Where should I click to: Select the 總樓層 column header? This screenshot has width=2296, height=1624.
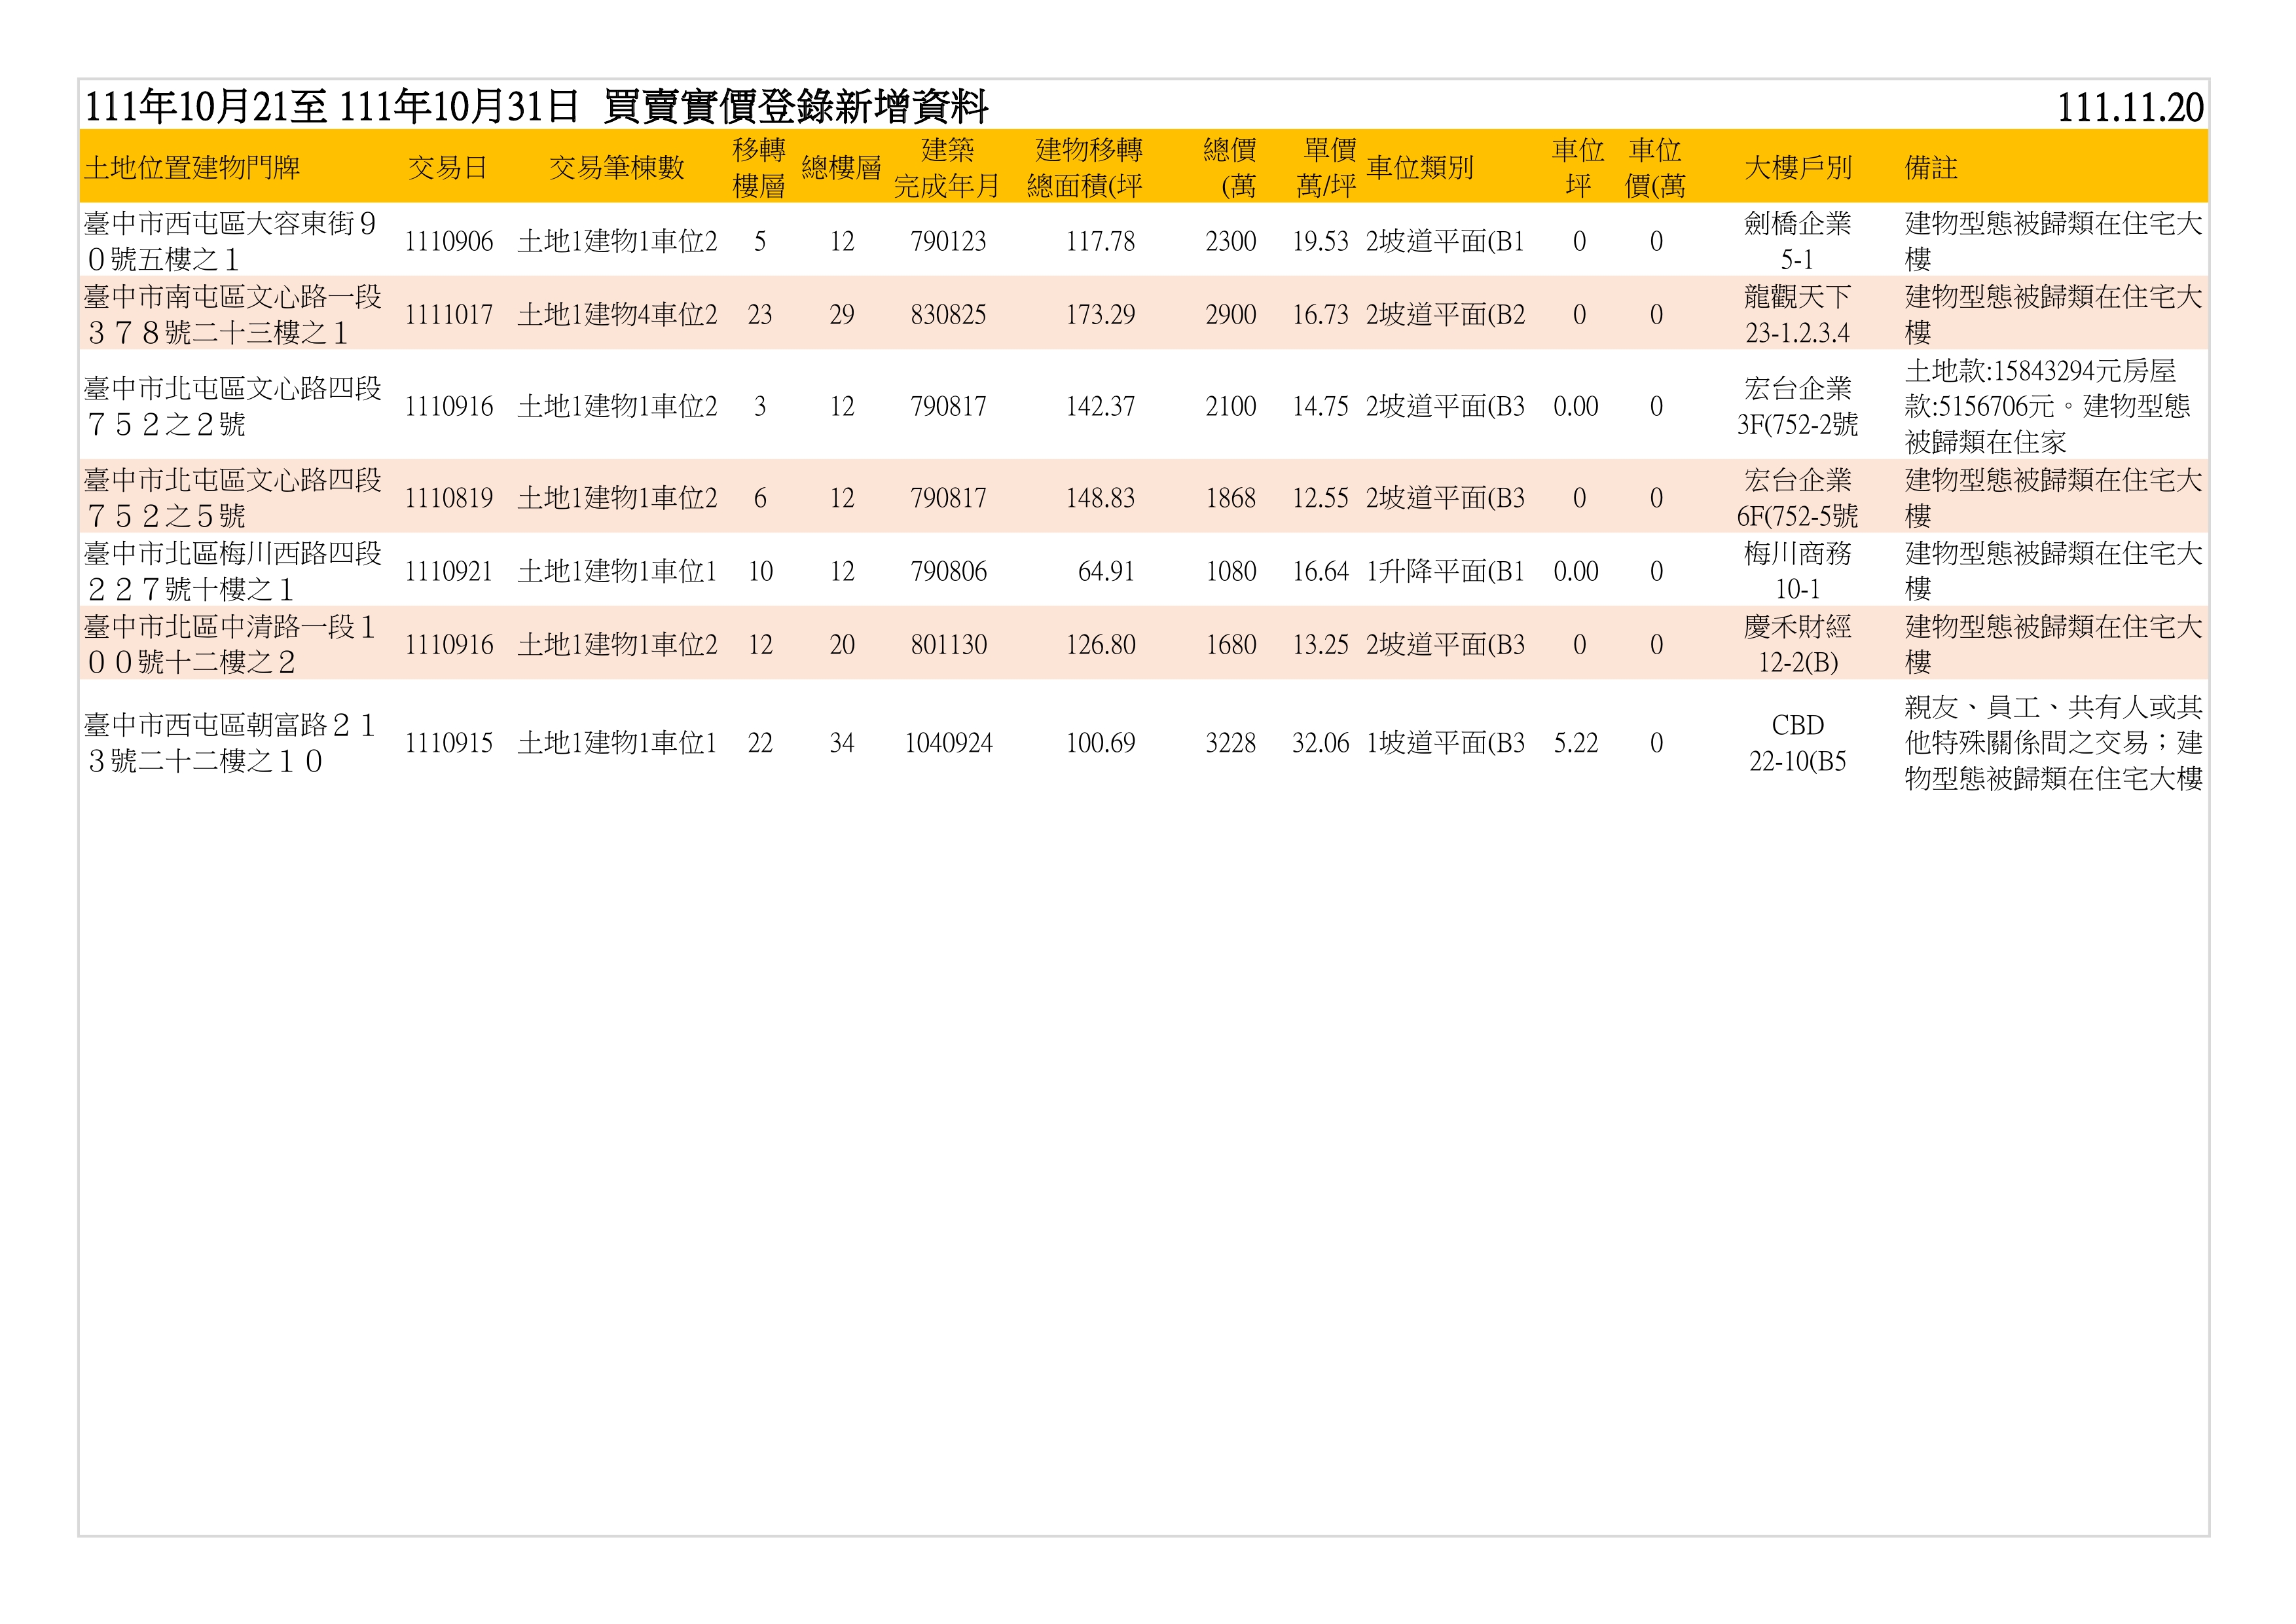click(x=841, y=167)
